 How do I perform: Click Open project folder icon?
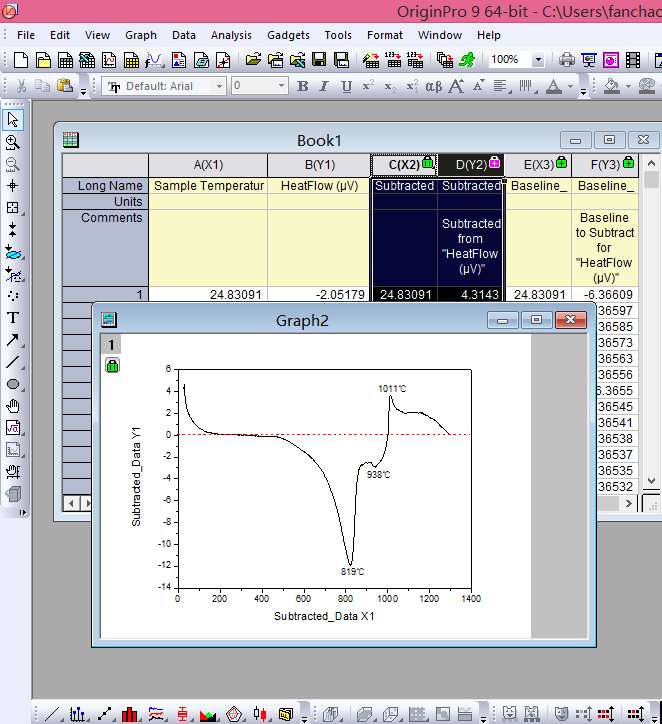253,60
